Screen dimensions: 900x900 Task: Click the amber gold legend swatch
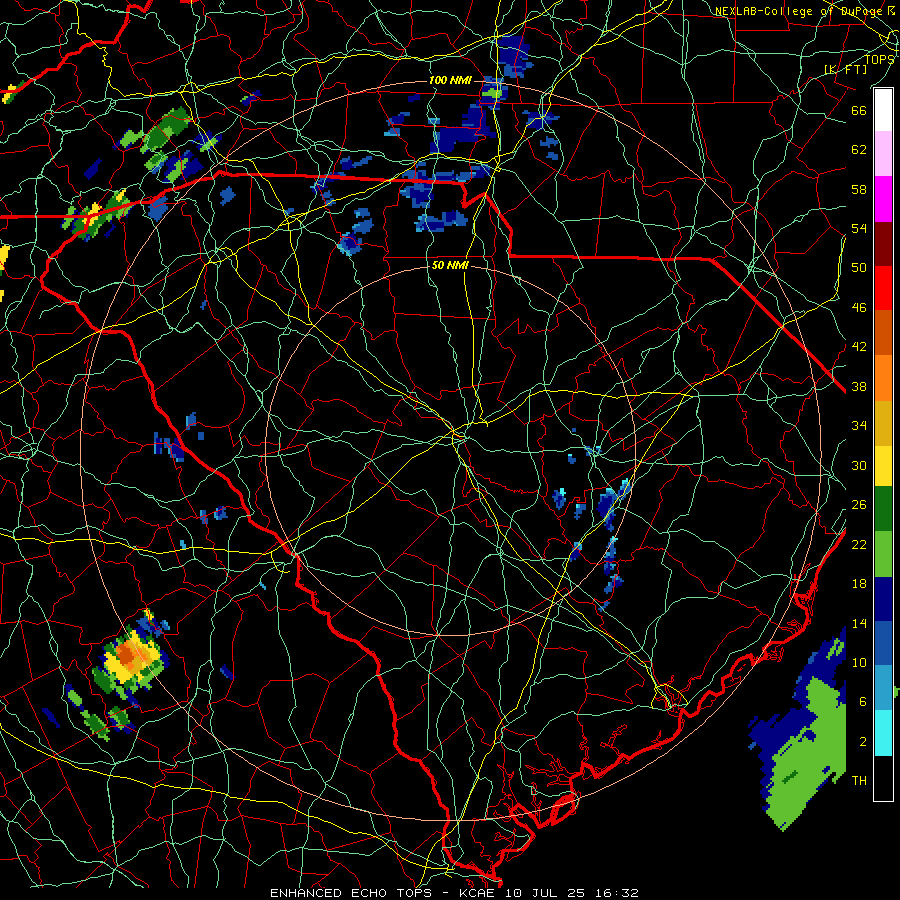pyautogui.click(x=883, y=422)
